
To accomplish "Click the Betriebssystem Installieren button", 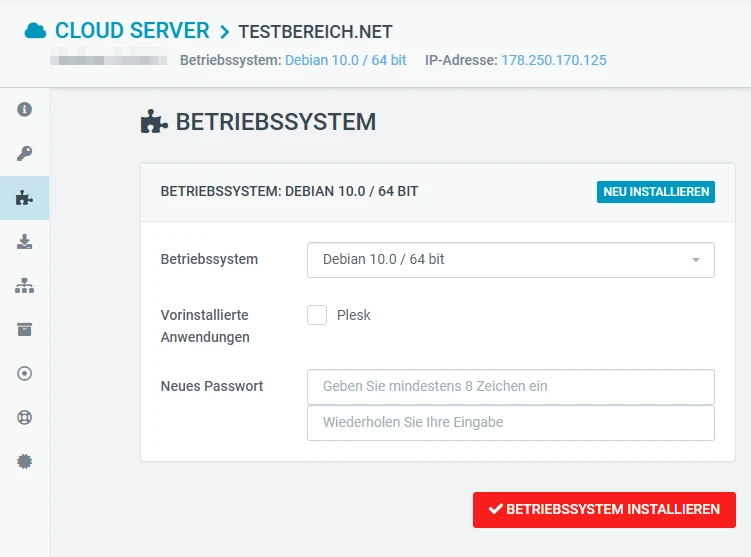I will [x=604, y=509].
